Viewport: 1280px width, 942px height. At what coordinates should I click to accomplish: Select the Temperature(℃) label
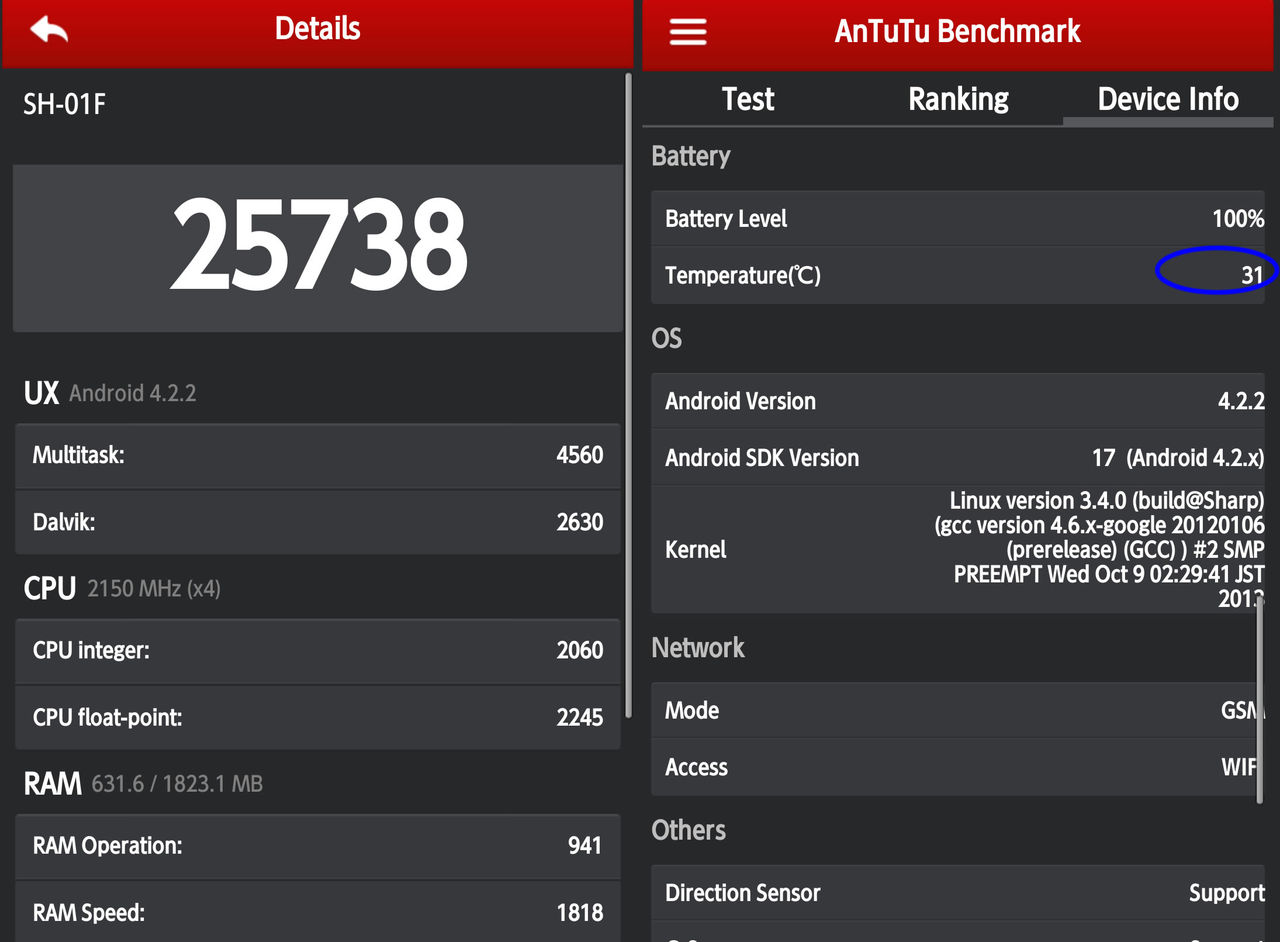(743, 275)
